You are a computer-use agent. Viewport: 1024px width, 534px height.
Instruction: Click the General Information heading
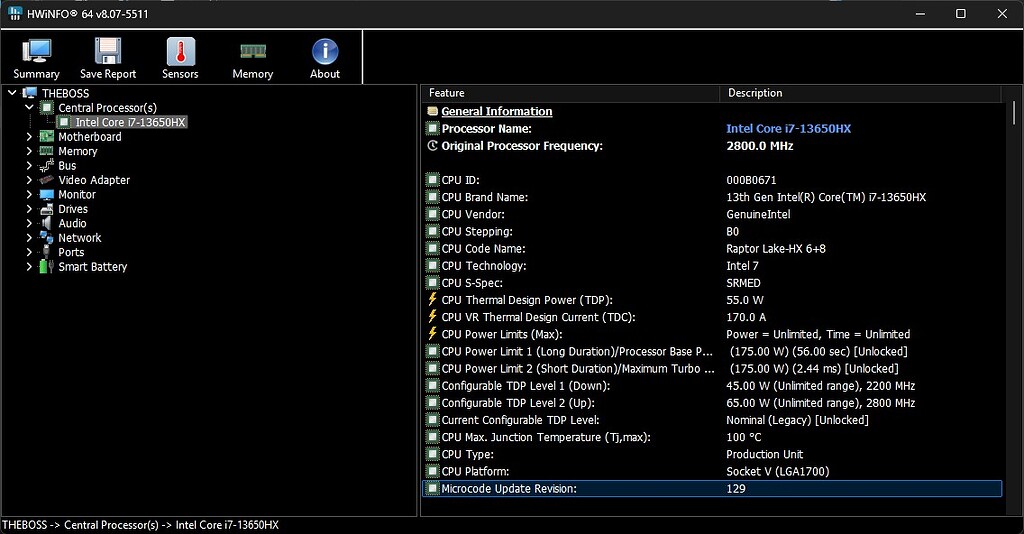(x=496, y=112)
